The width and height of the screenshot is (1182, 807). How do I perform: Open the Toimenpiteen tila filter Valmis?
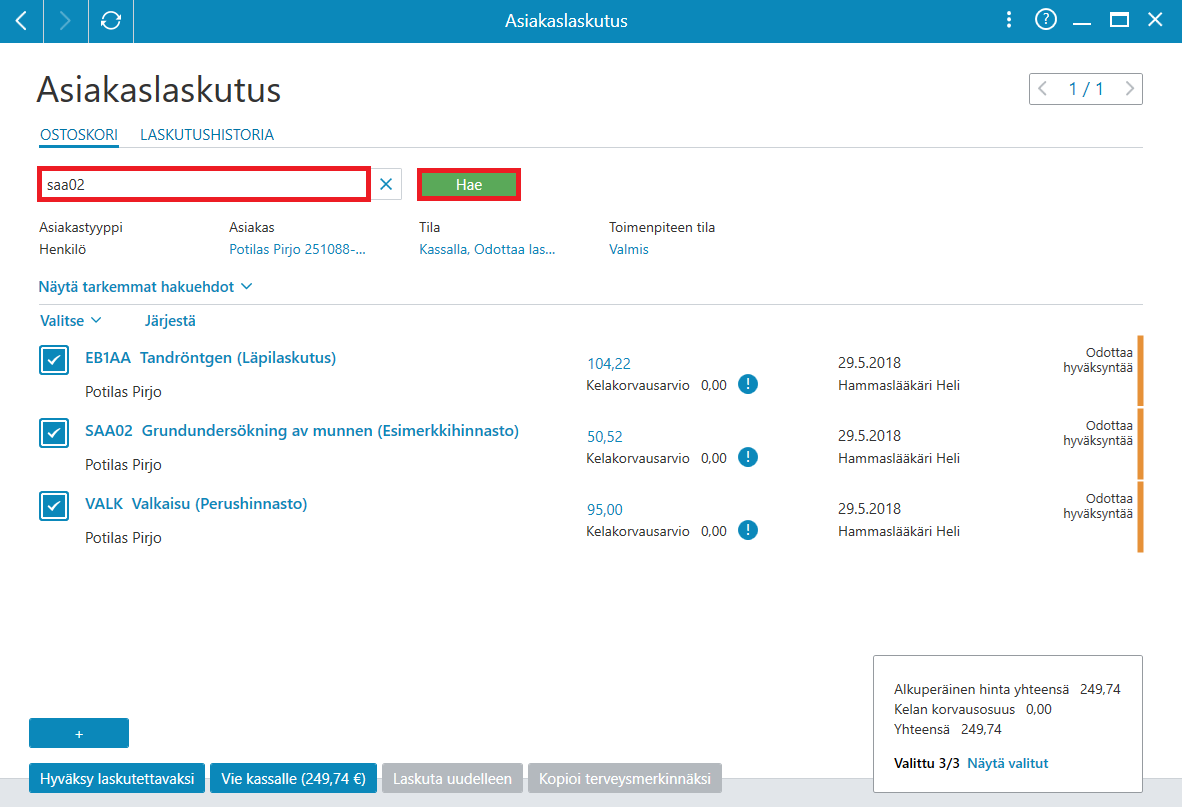pos(629,249)
